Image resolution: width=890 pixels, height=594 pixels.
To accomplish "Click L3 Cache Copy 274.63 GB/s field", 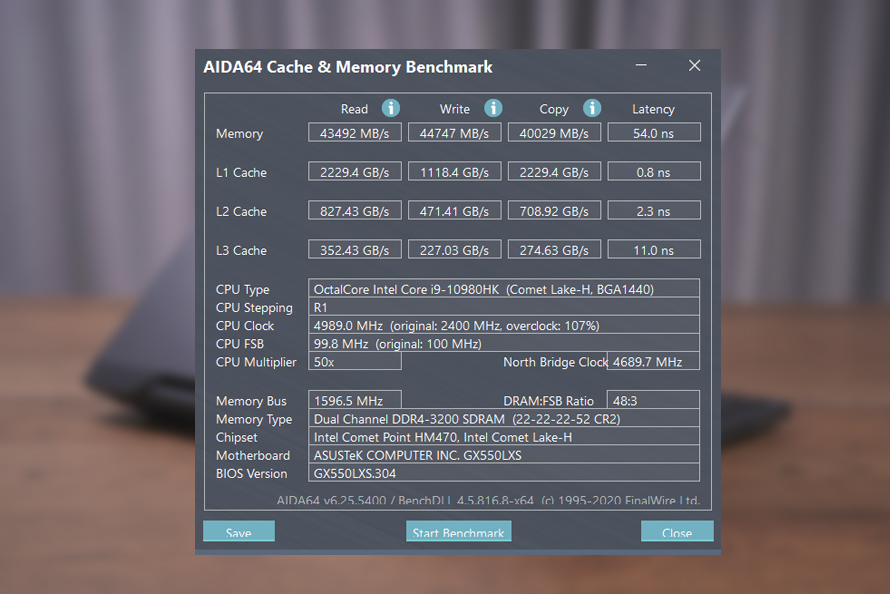I will tap(555, 249).
